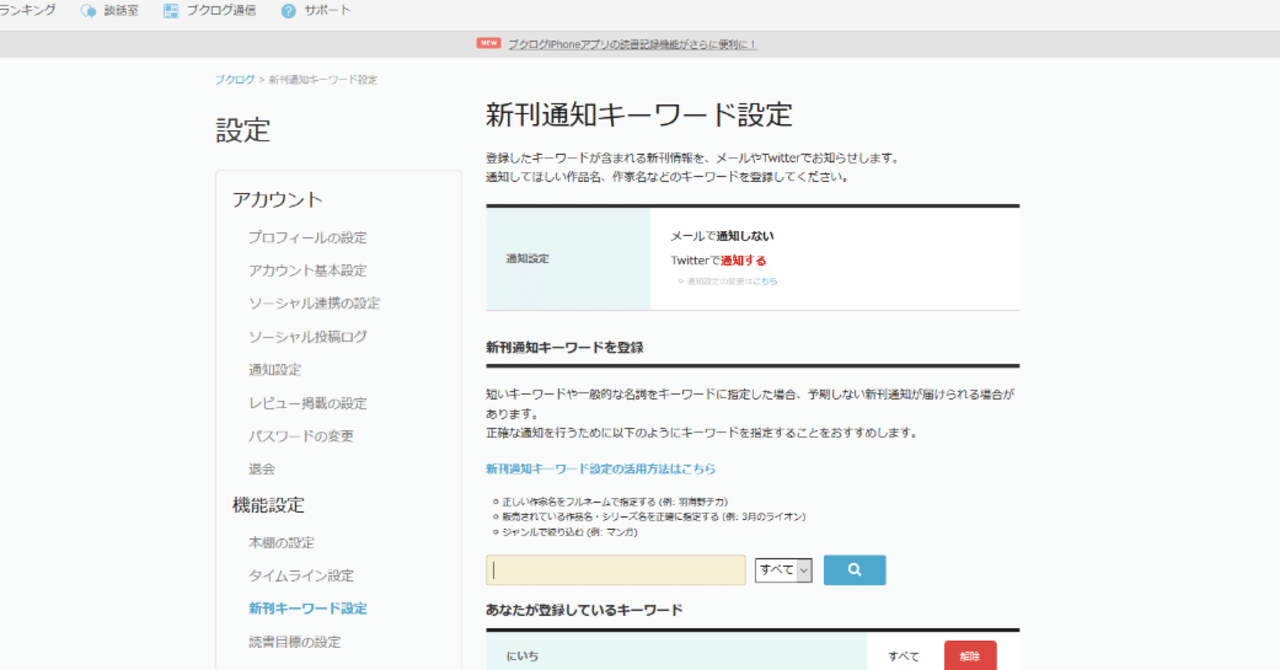Click すべて label on the にいち keyword row
Screen dimensions: 1280x670
pos(902,655)
